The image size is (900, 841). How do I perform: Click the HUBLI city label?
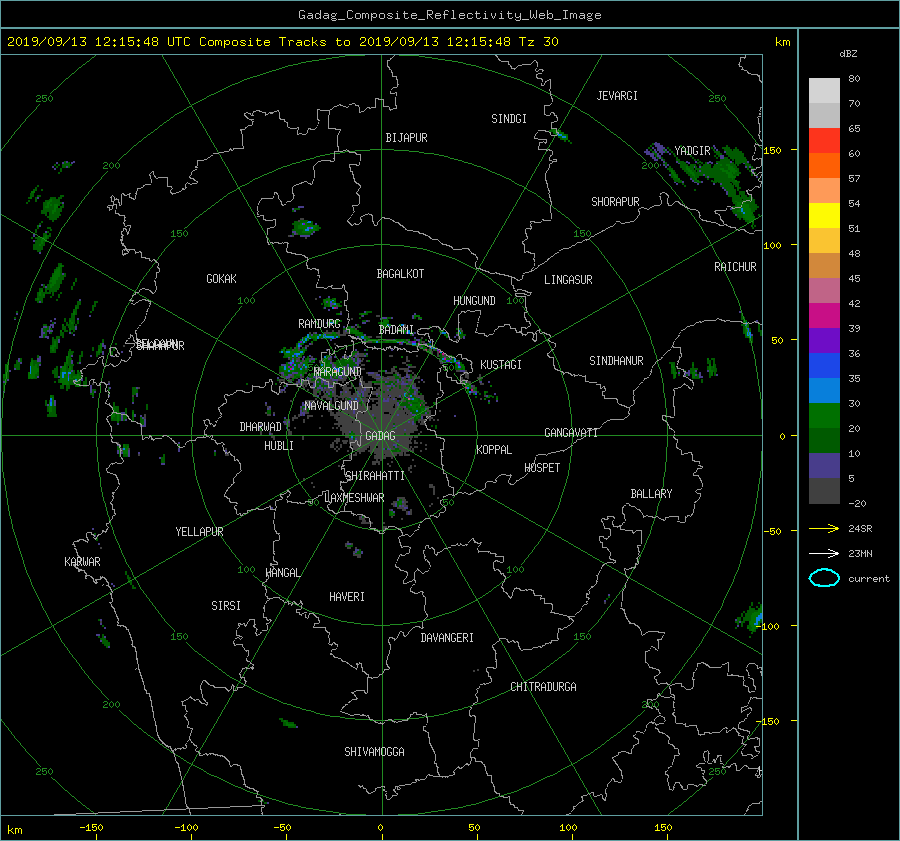click(279, 446)
